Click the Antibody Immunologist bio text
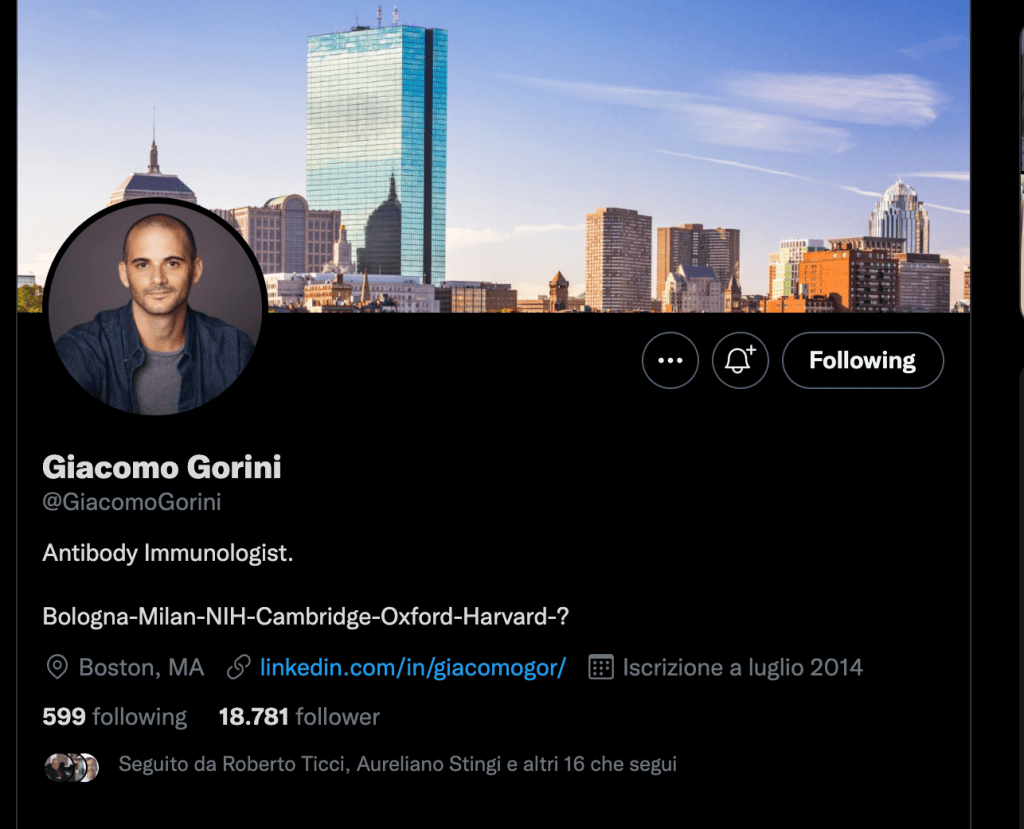The height and width of the screenshot is (829, 1024). [168, 553]
